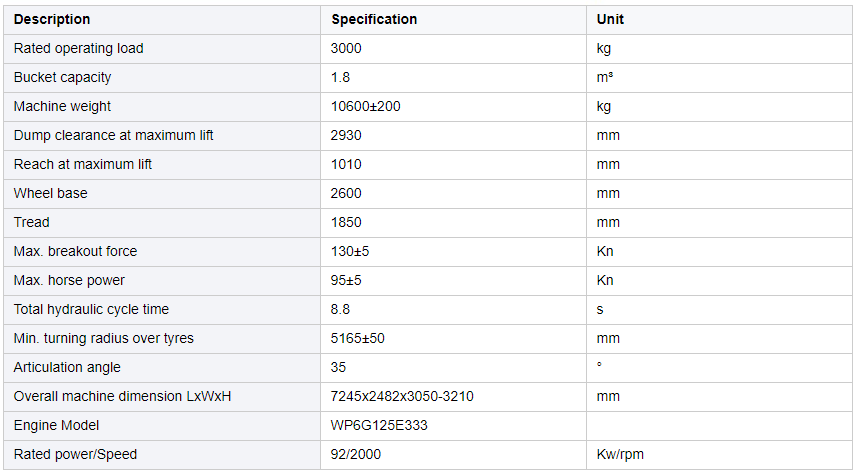
Task: Select the Articulation angle value 35
Action: pyautogui.click(x=338, y=368)
